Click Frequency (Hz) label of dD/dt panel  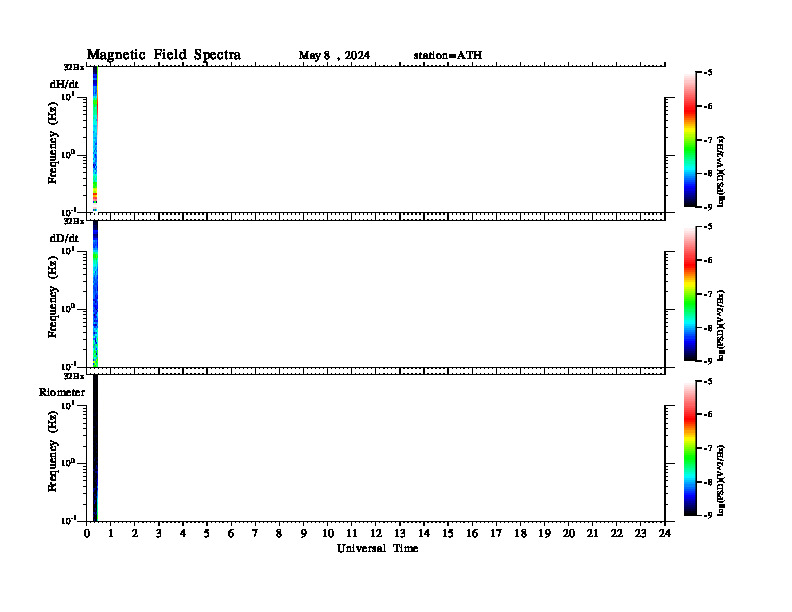[53, 297]
